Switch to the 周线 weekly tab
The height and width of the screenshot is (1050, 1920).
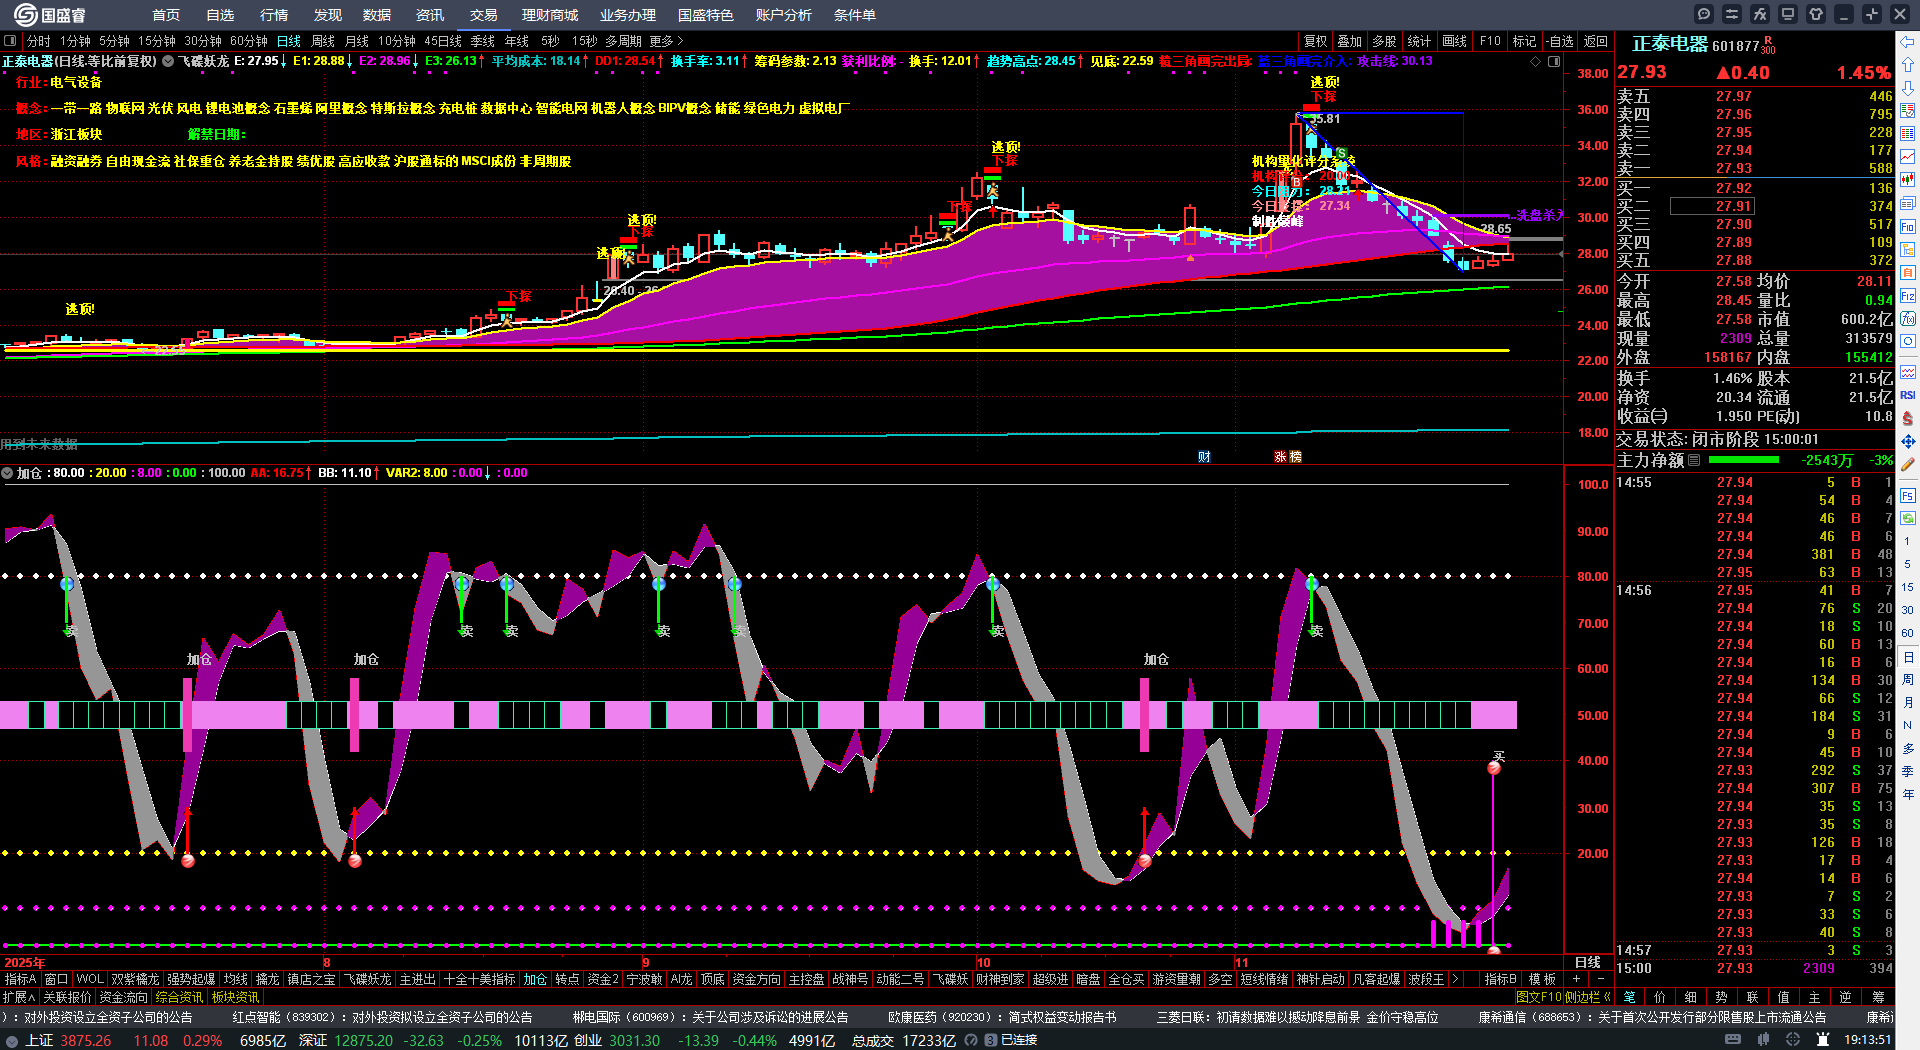[322, 41]
